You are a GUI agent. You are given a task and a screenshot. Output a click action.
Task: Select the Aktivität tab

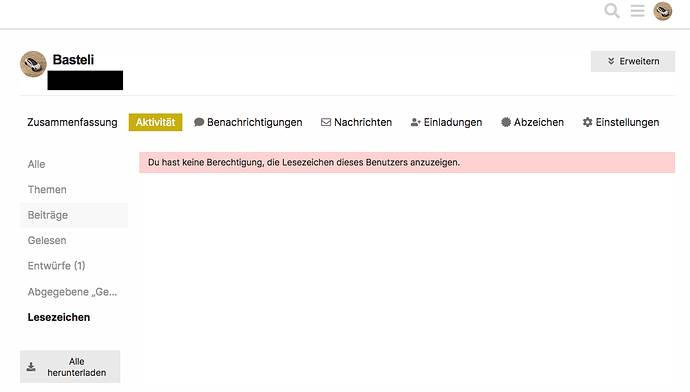(x=155, y=122)
